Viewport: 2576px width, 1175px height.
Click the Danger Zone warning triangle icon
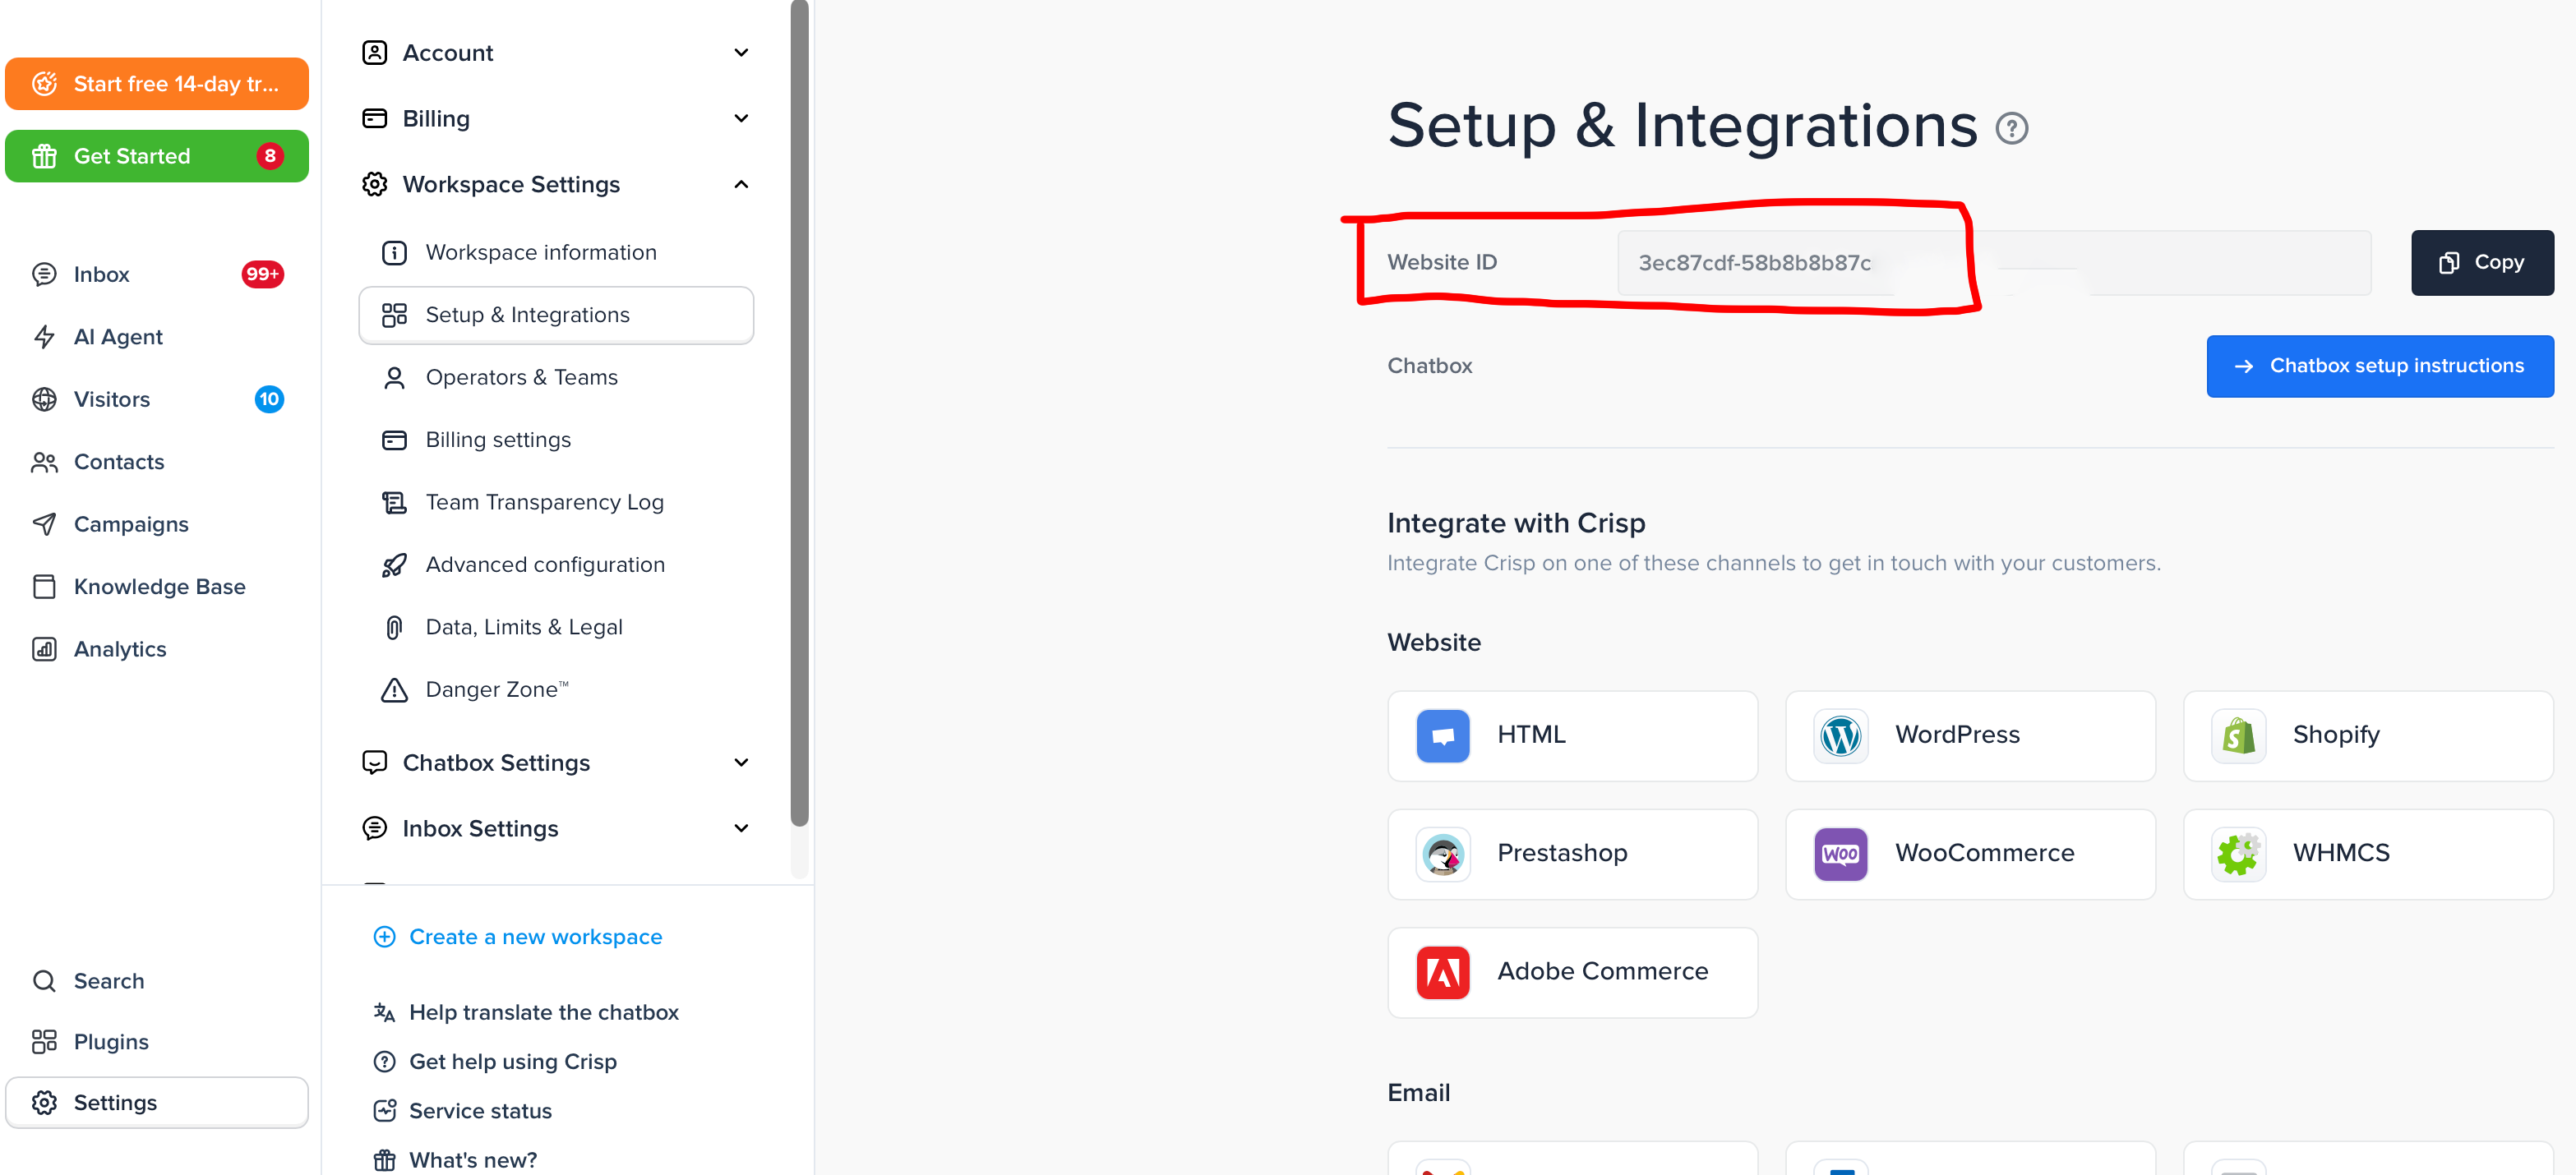pyautogui.click(x=394, y=690)
